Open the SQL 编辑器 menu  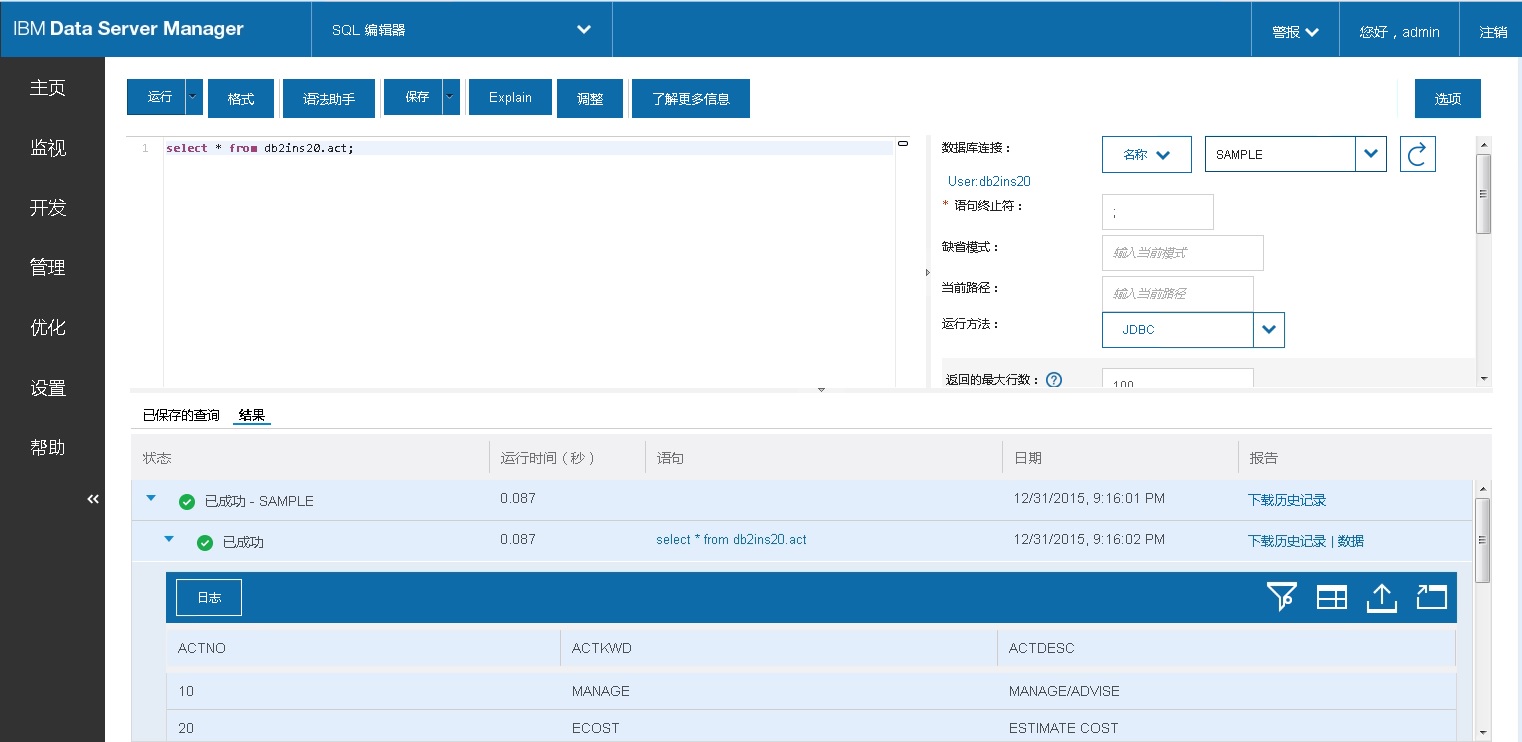tap(460, 29)
